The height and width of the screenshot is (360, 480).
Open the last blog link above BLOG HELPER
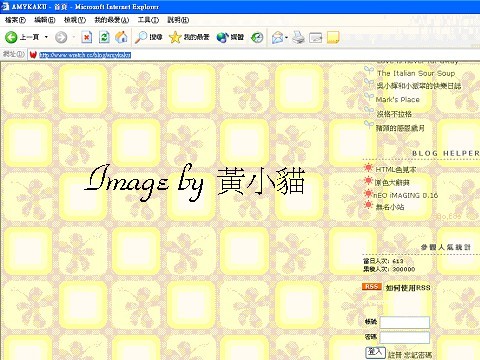pyautogui.click(x=400, y=128)
